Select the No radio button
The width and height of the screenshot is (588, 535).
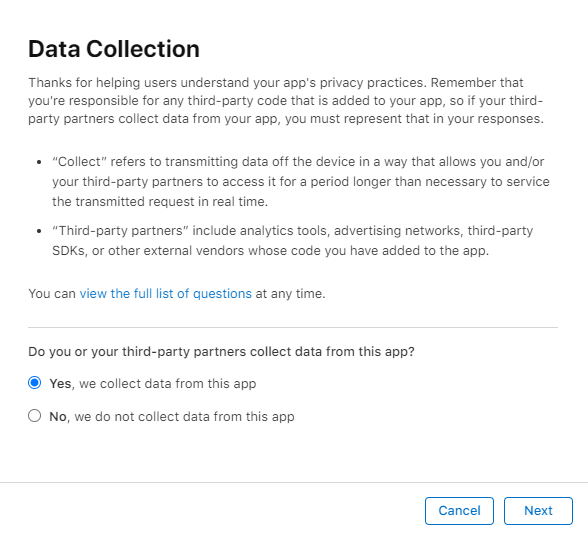[x=34, y=416]
